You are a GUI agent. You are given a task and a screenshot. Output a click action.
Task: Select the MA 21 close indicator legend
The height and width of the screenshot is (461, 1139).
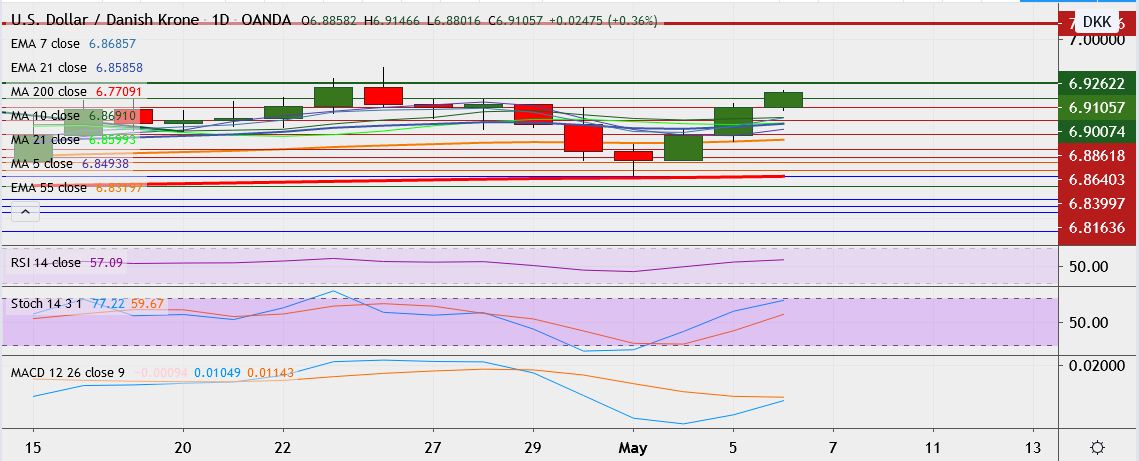[x=47, y=139]
